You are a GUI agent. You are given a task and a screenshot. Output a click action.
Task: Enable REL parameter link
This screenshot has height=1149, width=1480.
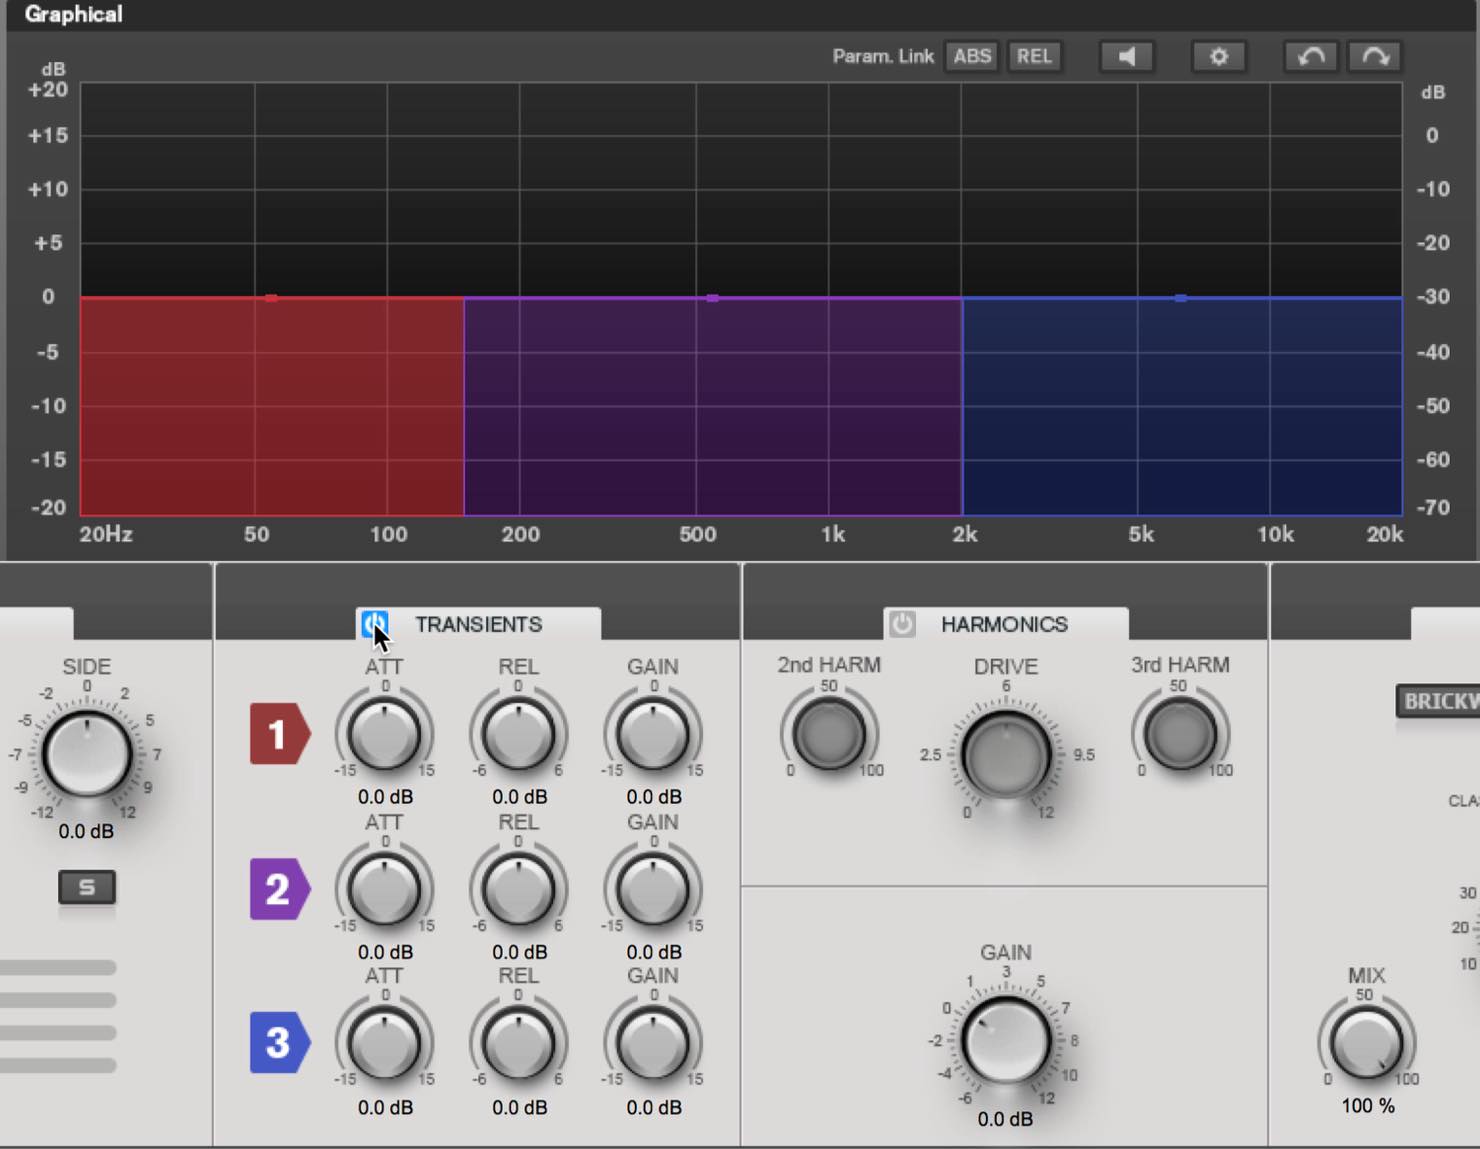pos(1034,56)
